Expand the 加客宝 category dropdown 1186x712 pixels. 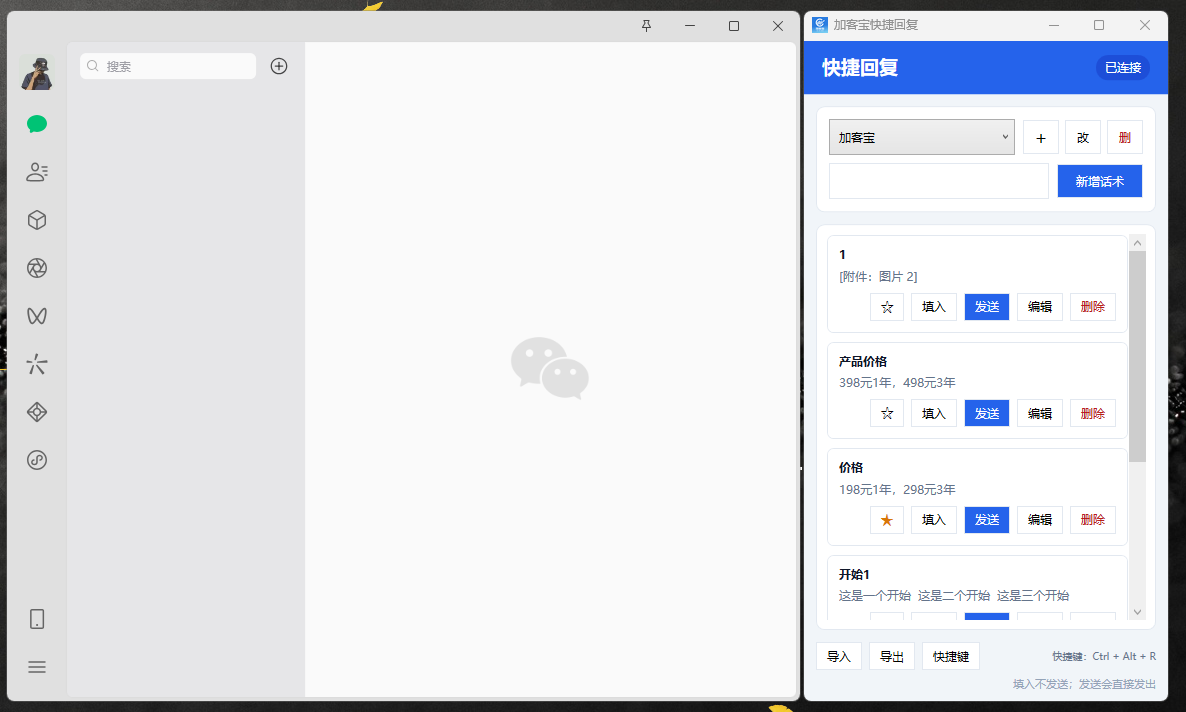tap(921, 137)
